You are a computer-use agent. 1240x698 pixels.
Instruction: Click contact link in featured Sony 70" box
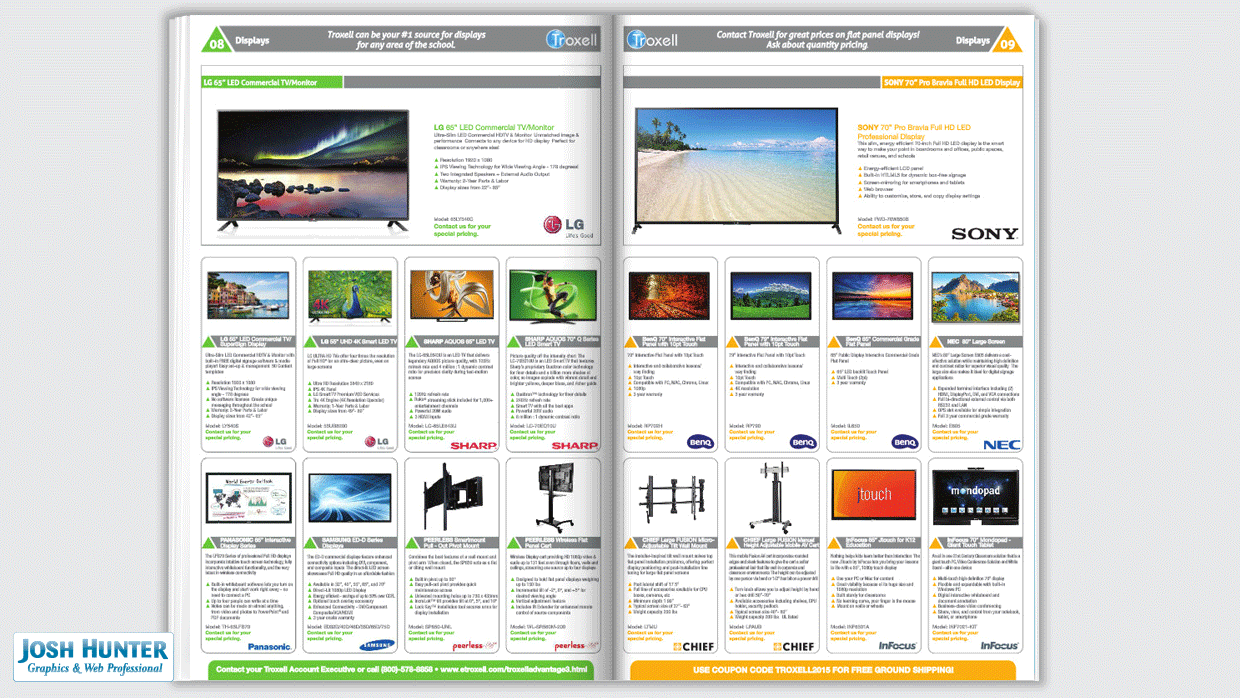(886, 230)
